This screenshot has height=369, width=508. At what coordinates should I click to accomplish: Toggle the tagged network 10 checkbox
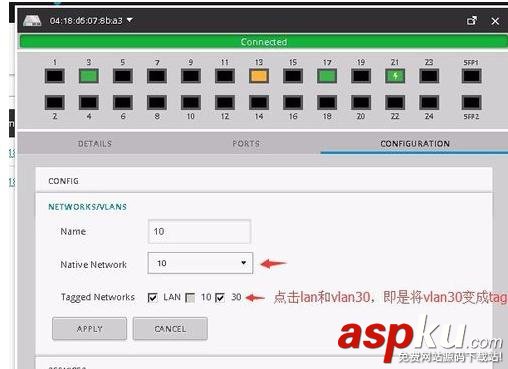coord(190,297)
